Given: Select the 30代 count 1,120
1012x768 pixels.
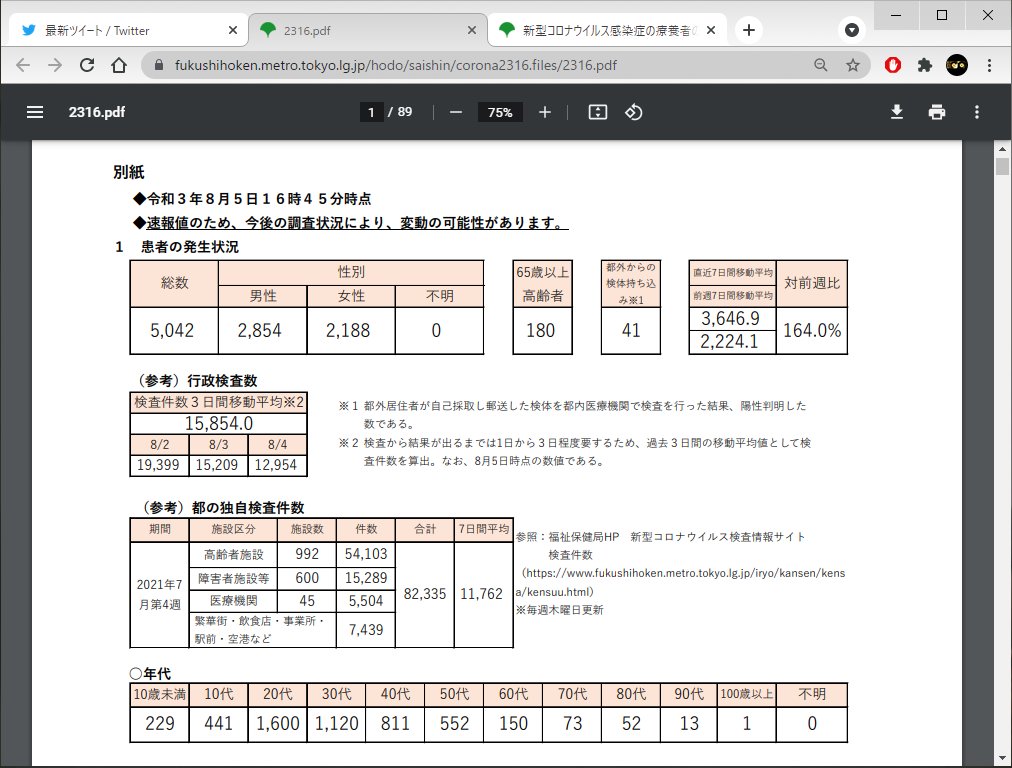Looking at the screenshot, I should click(336, 723).
